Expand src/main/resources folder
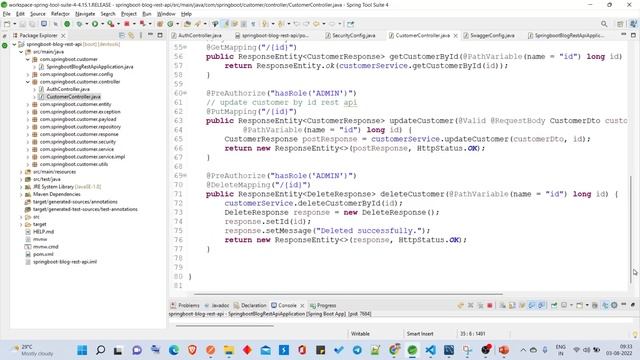This screenshot has width=640, height=360. [21, 172]
